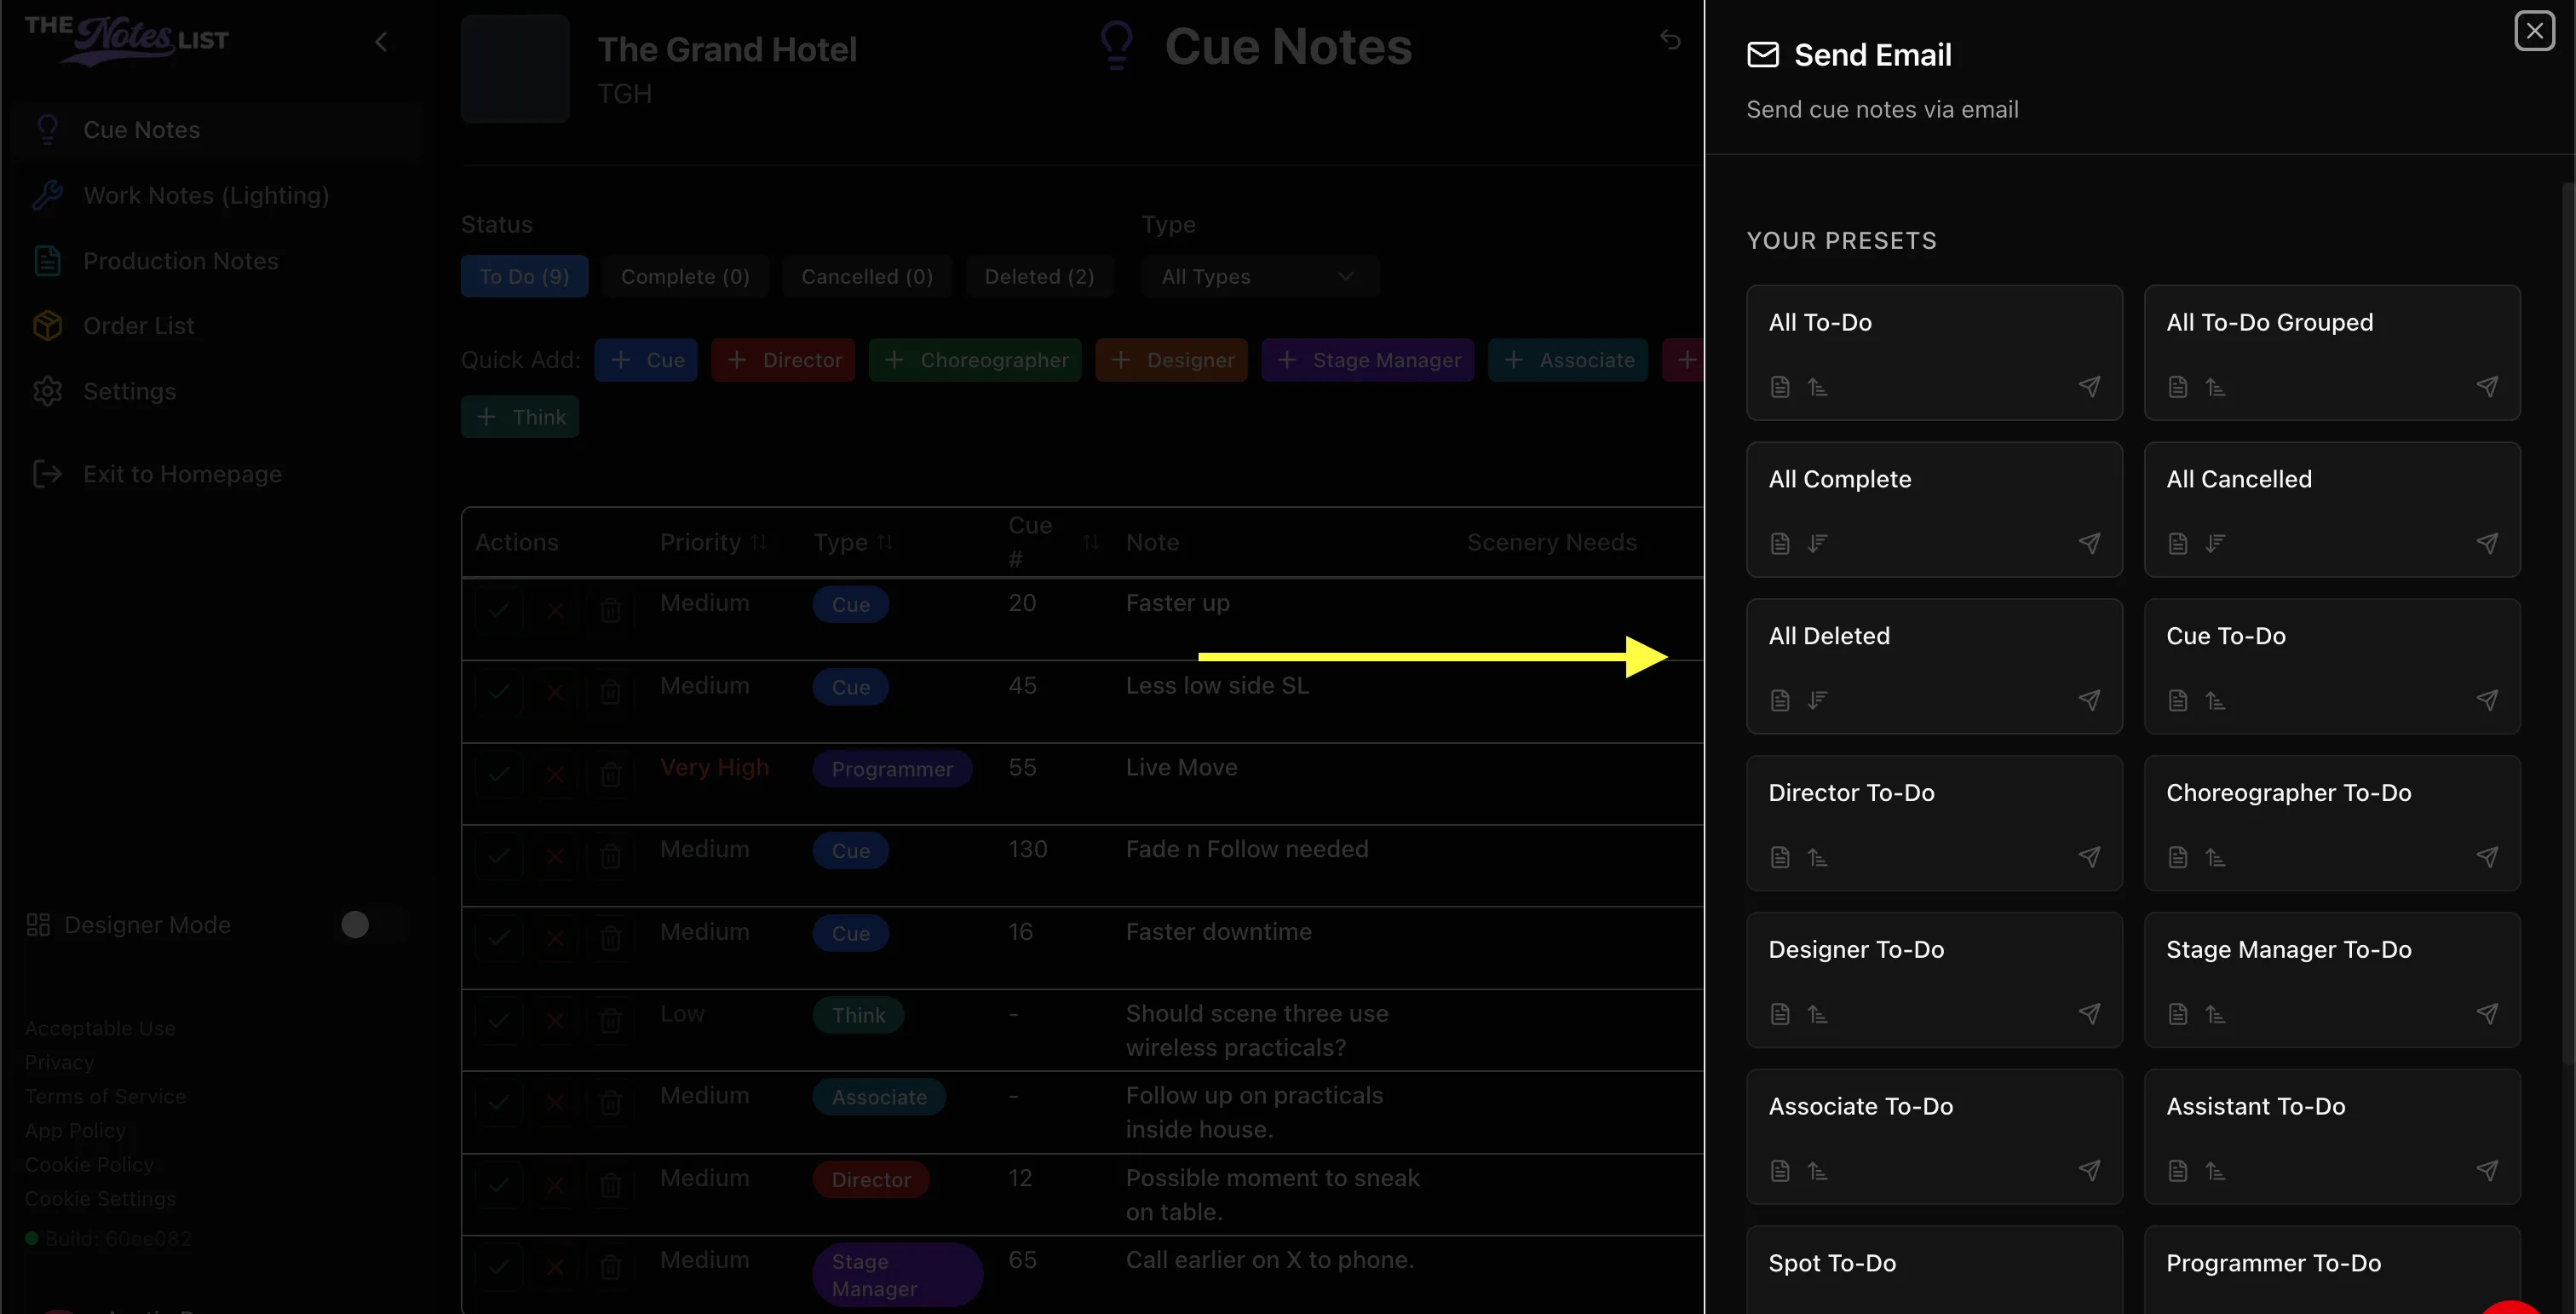The image size is (2576, 1314).
Task: Open Cookie Settings link
Action: [x=100, y=1198]
